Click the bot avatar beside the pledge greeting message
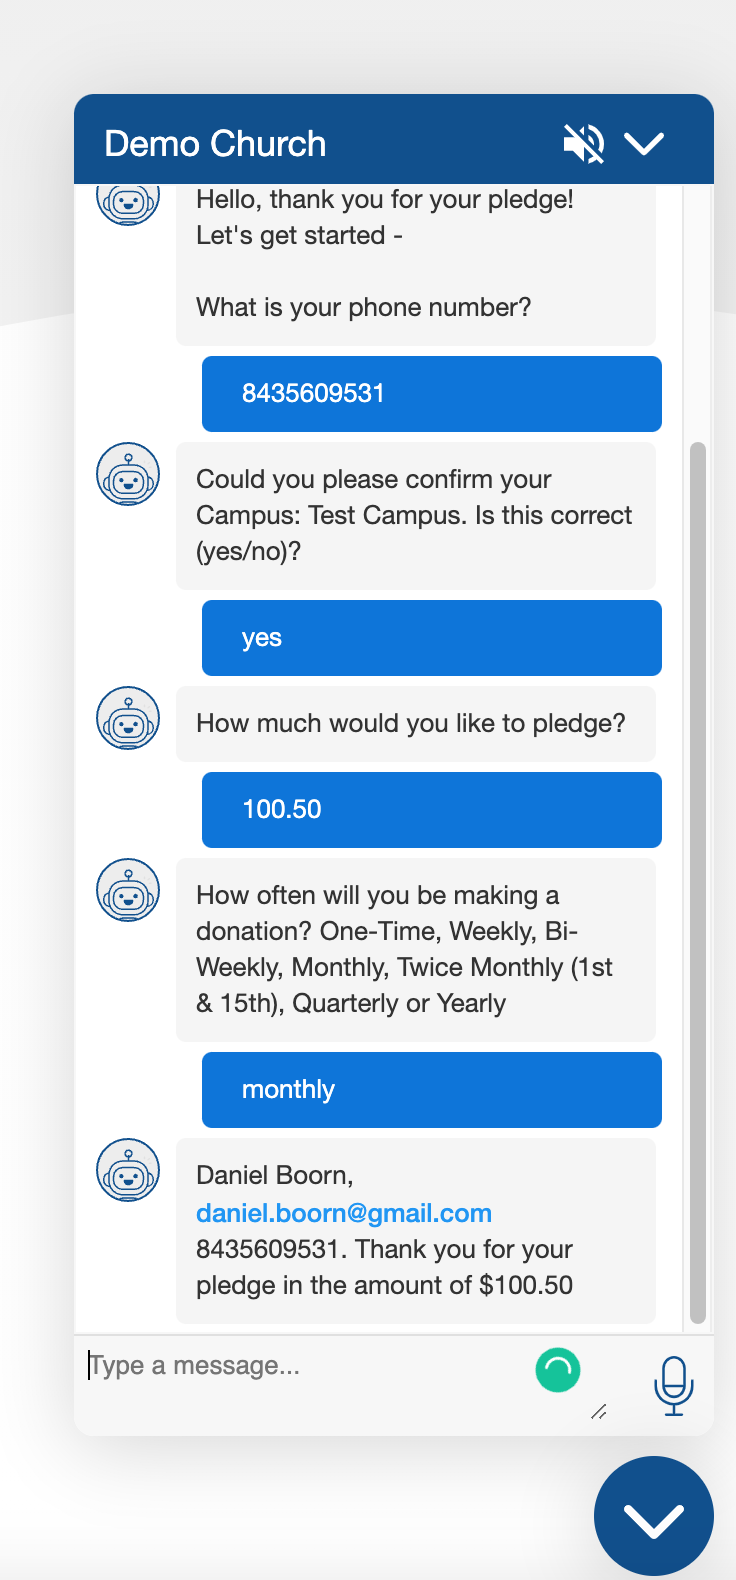 [x=128, y=205]
